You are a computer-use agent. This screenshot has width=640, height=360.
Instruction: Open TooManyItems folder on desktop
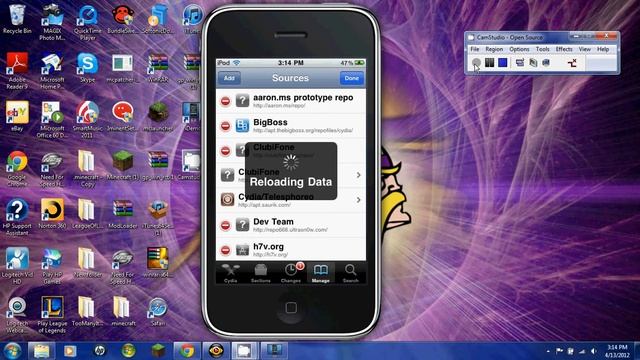(87, 311)
